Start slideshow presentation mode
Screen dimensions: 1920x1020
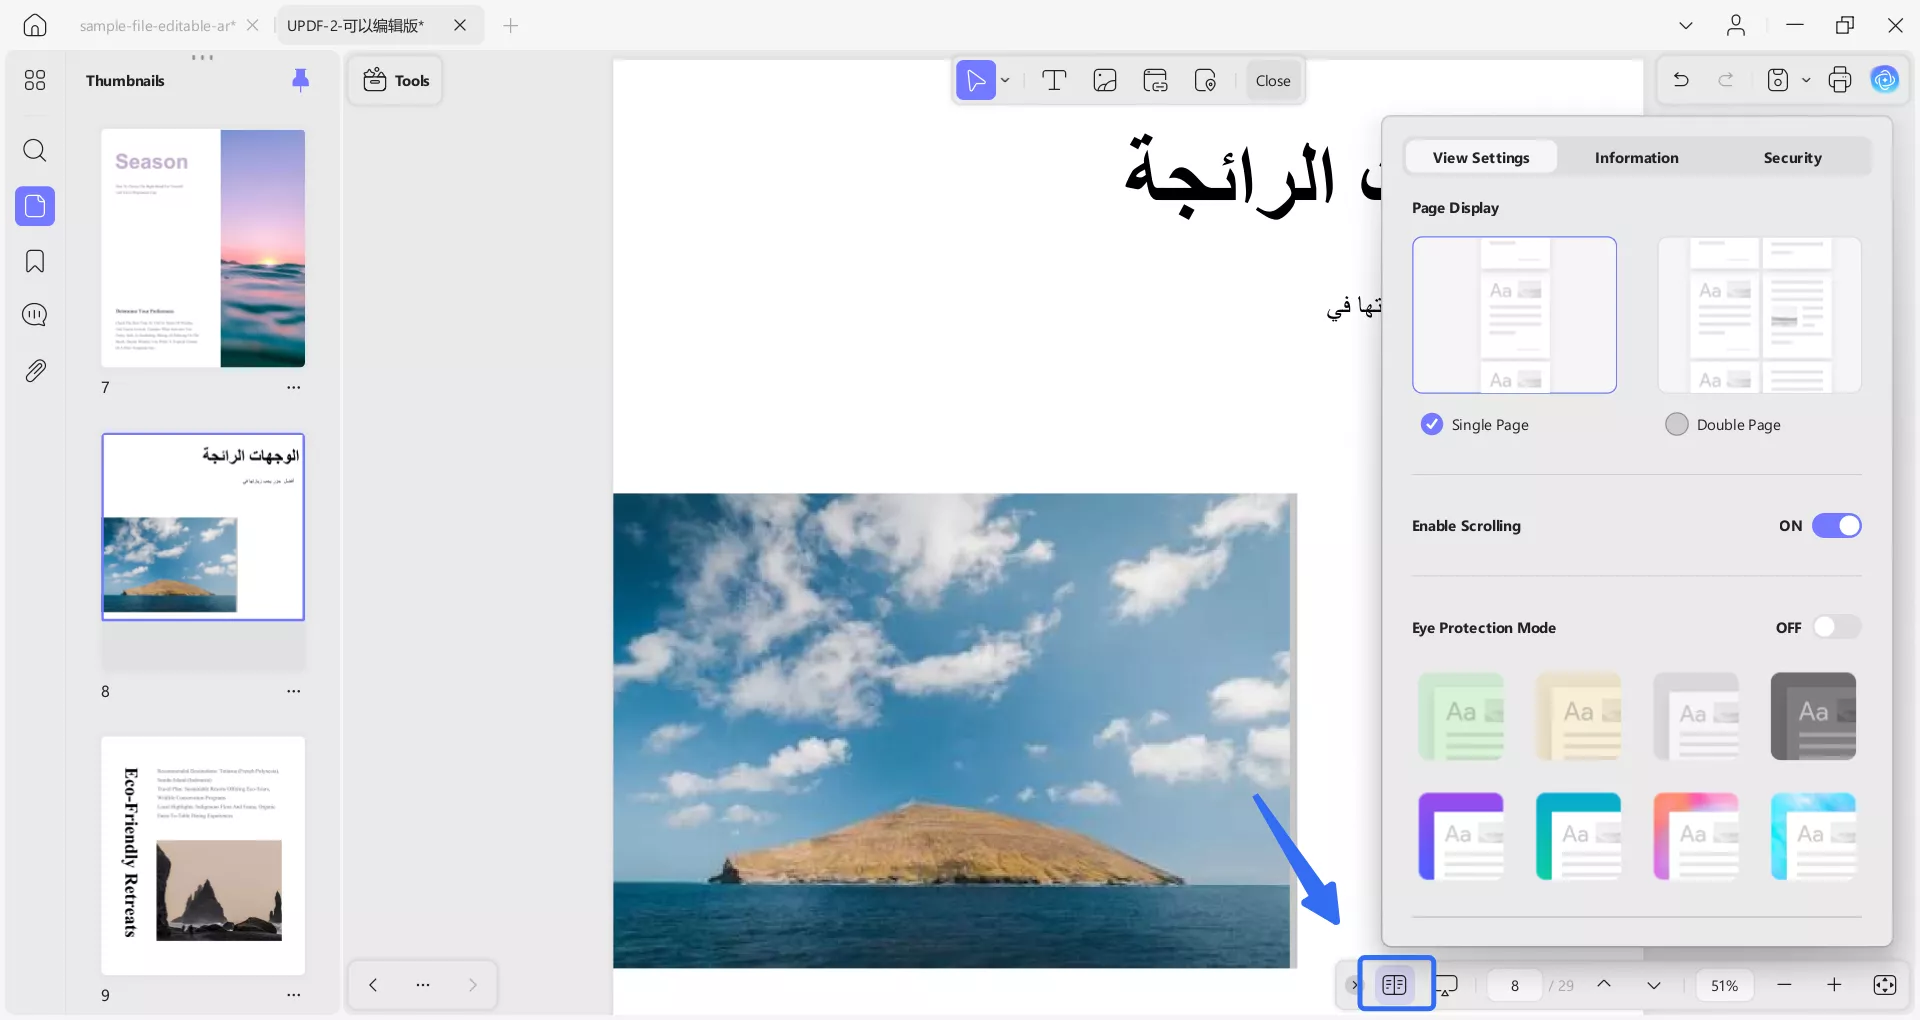point(1447,986)
